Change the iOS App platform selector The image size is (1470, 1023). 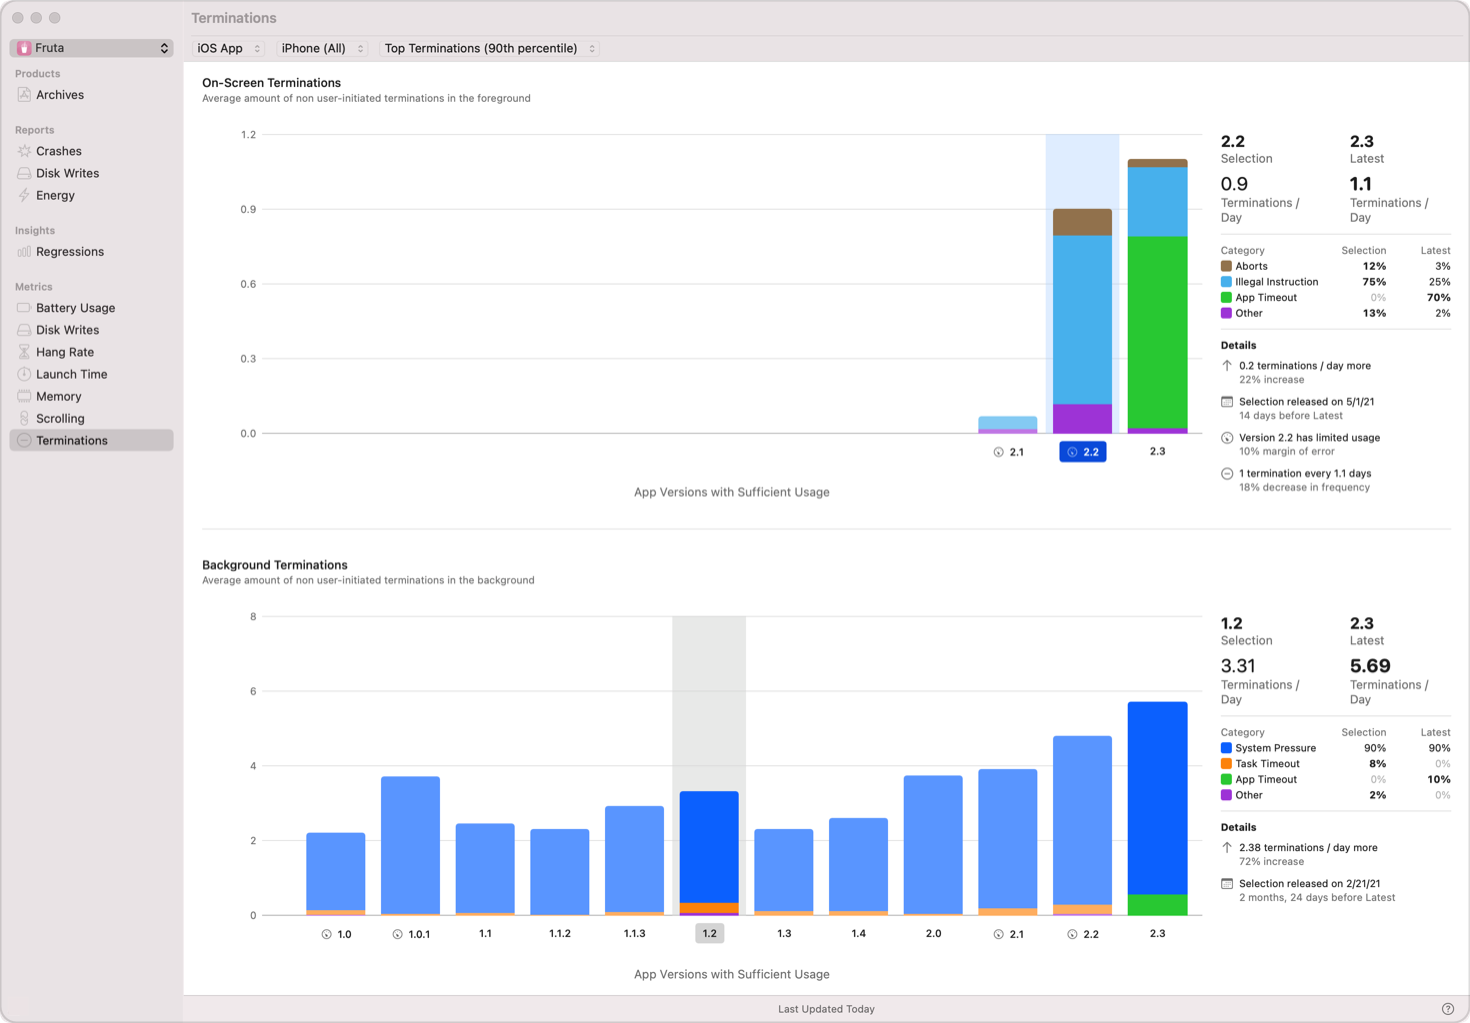click(227, 47)
